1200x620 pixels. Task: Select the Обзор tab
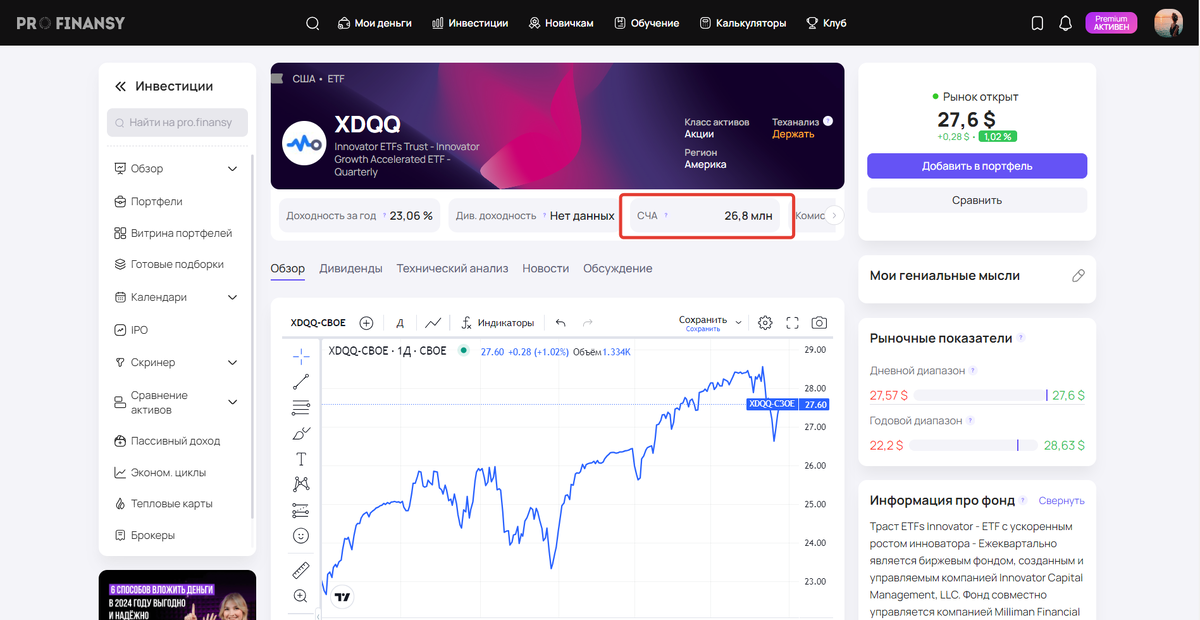[x=288, y=269]
